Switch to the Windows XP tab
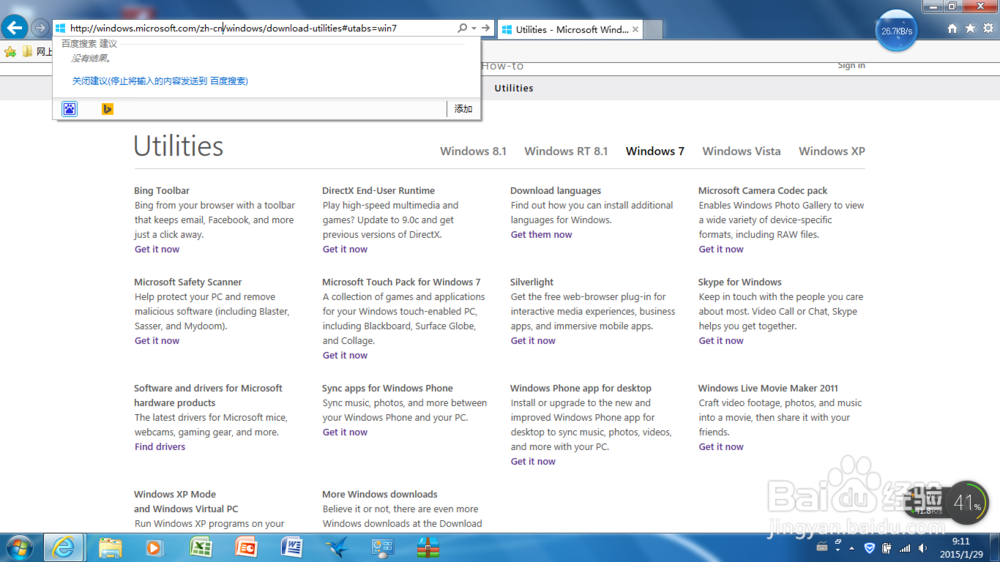Screen dimensions: 1000x562 point(832,151)
